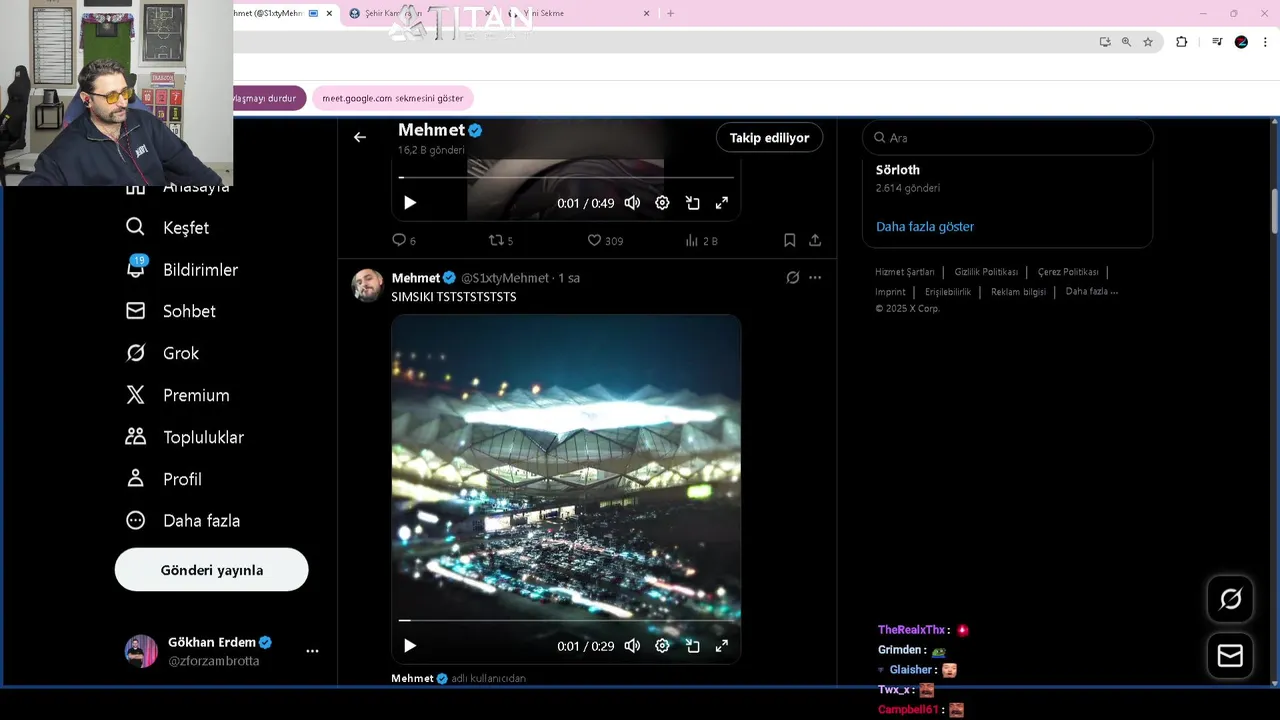This screenshot has height=720, width=1280.
Task: Open the media control icon in the Chrome toolbar
Action: coord(1217,42)
